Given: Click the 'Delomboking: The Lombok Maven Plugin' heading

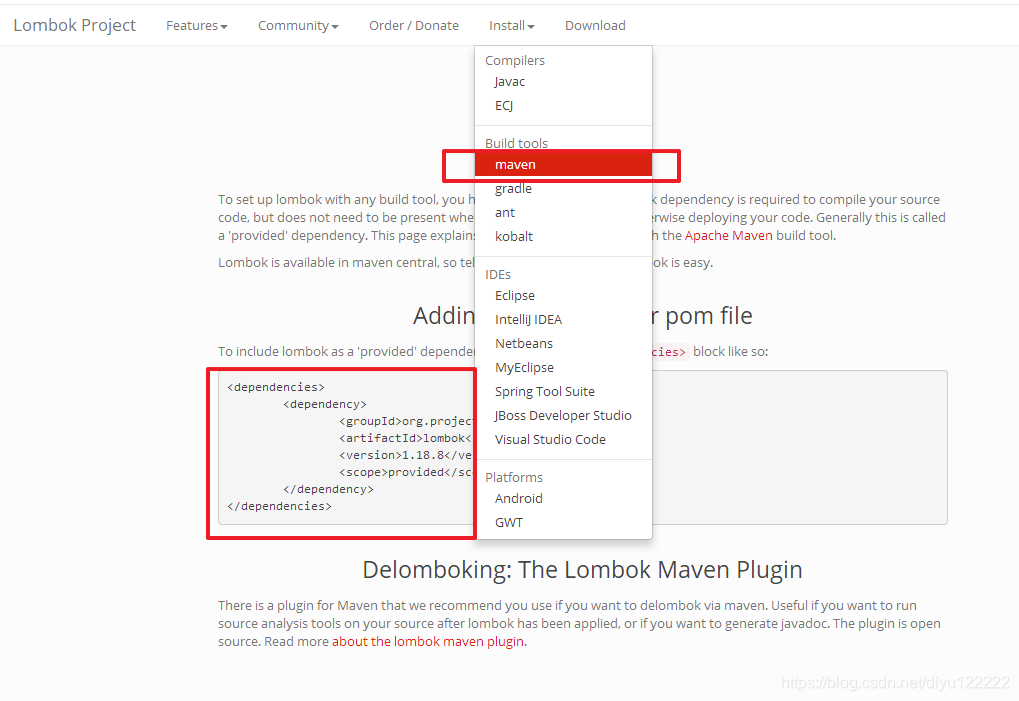Looking at the screenshot, I should point(582,569).
